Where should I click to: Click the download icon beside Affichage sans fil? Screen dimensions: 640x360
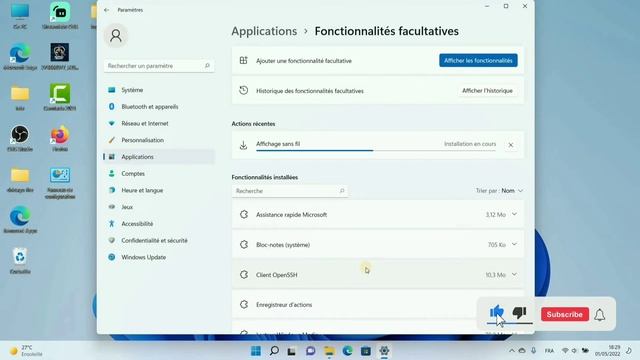(243, 145)
